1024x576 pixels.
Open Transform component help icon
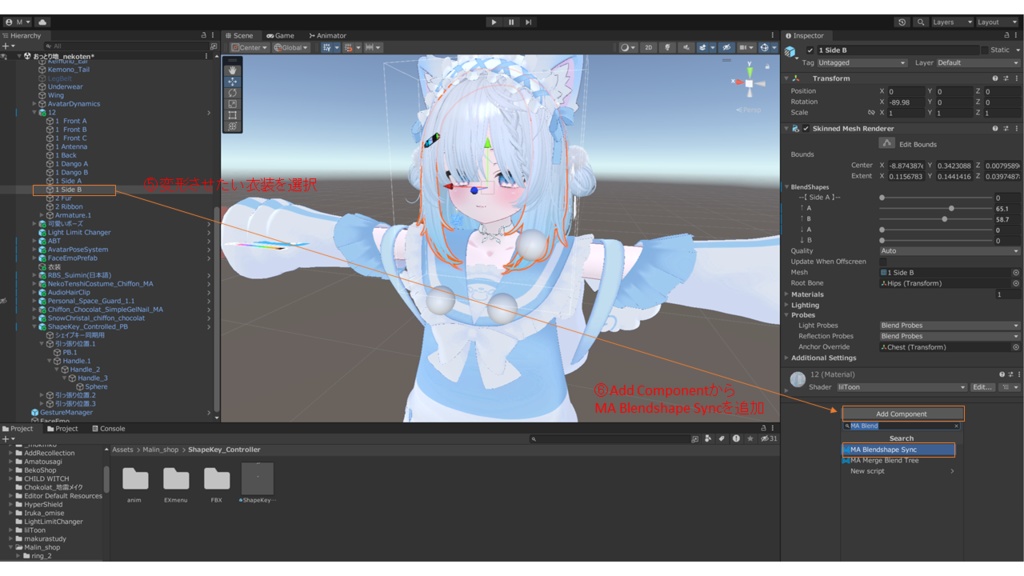(995, 78)
